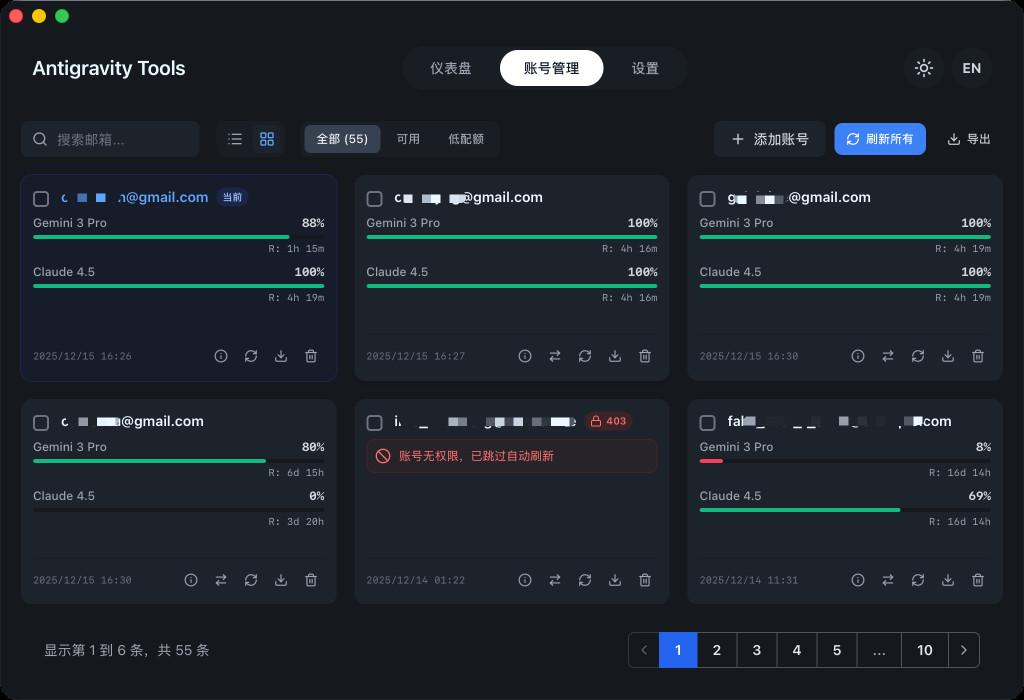The width and height of the screenshot is (1024, 700).
Task: Open the 仪表盘 dashboard tab
Action: point(451,68)
